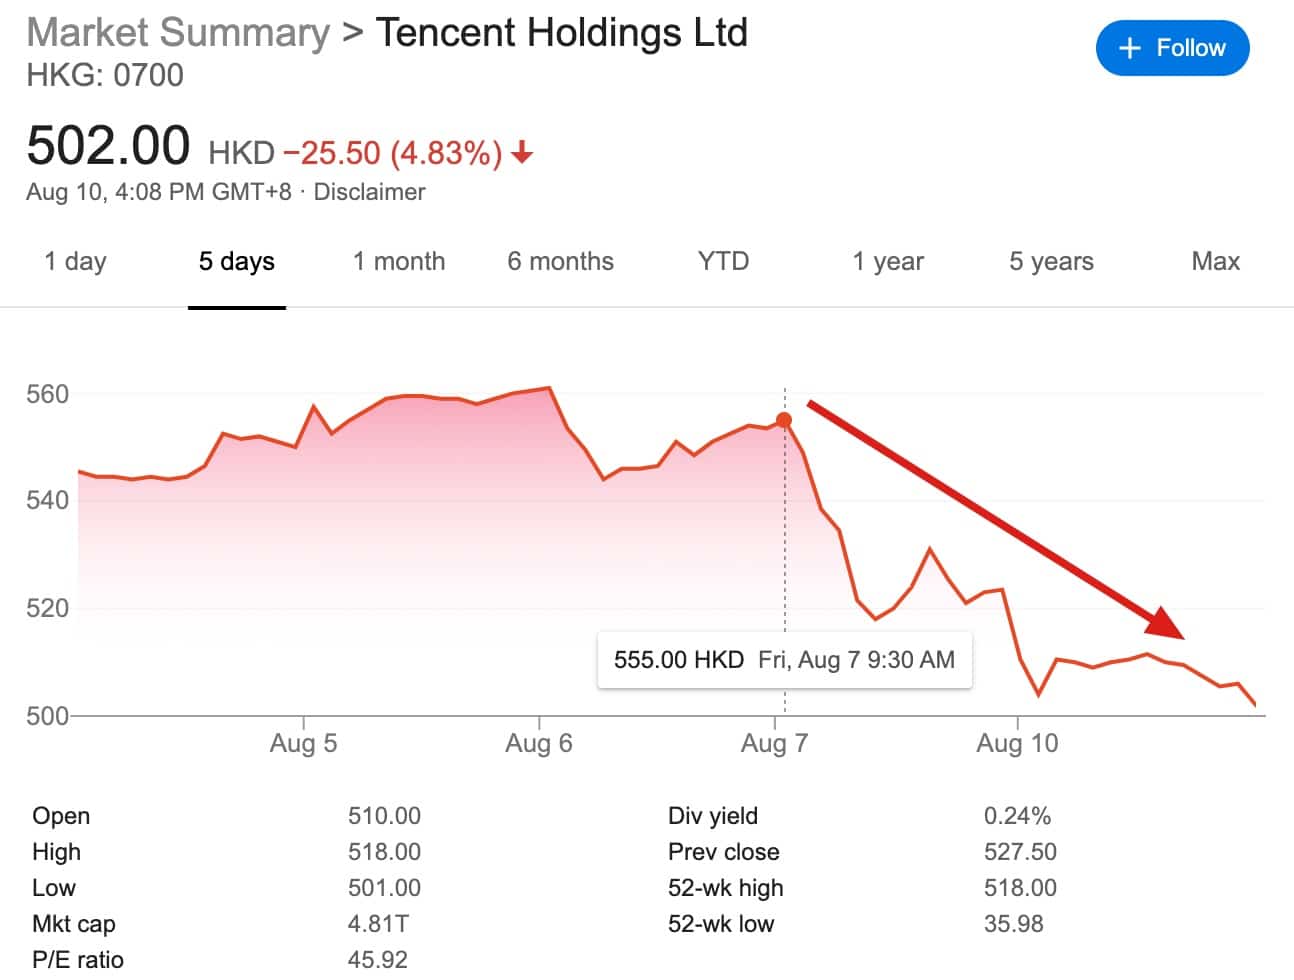Click the plus icon in Follow button
Viewport: 1294px width, 980px height.
(1129, 48)
